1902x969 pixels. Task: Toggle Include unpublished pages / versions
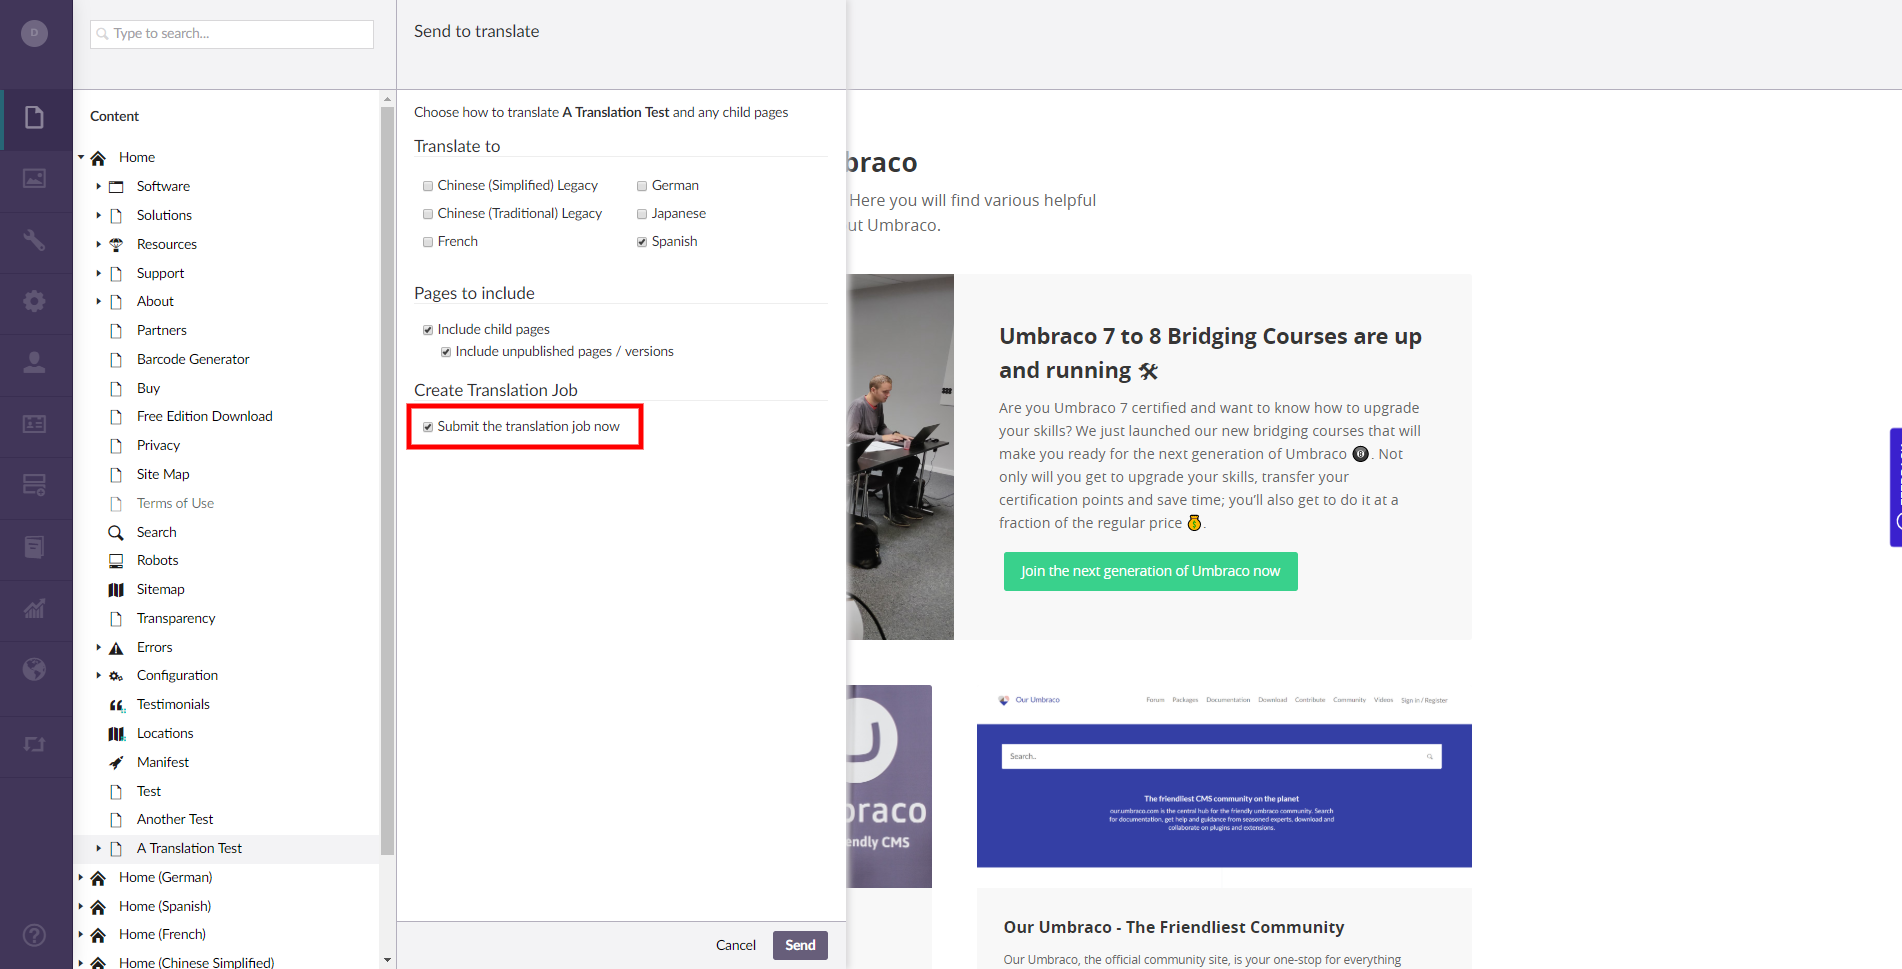point(446,352)
